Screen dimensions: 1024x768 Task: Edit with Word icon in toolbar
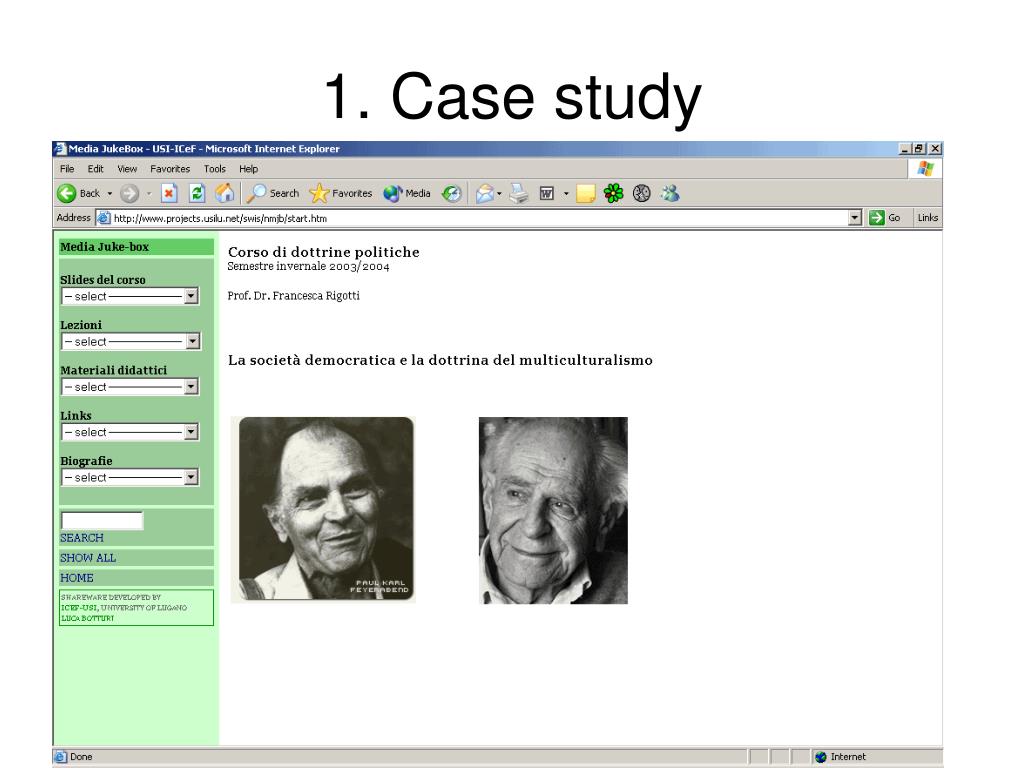tap(547, 193)
